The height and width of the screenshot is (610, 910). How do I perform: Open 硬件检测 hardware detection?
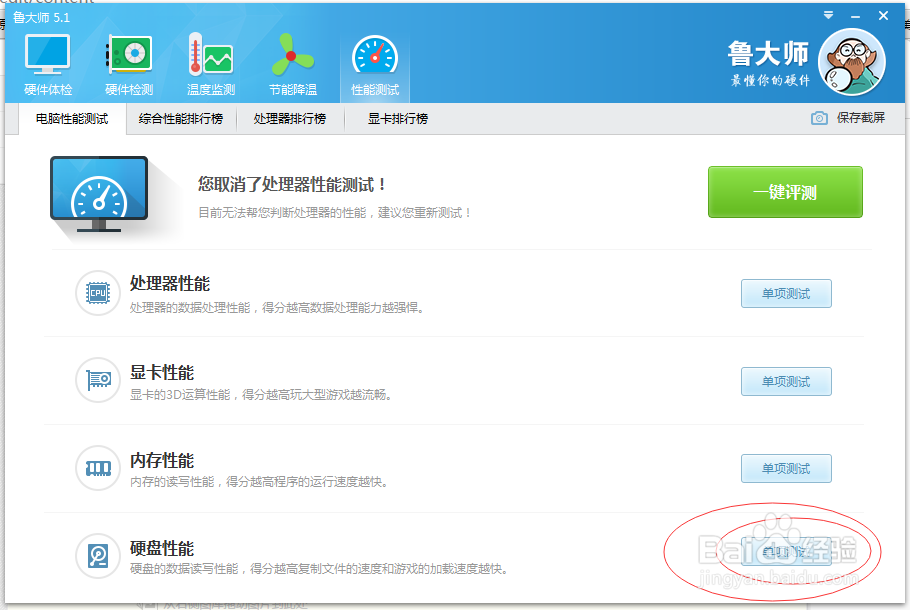click(129, 65)
